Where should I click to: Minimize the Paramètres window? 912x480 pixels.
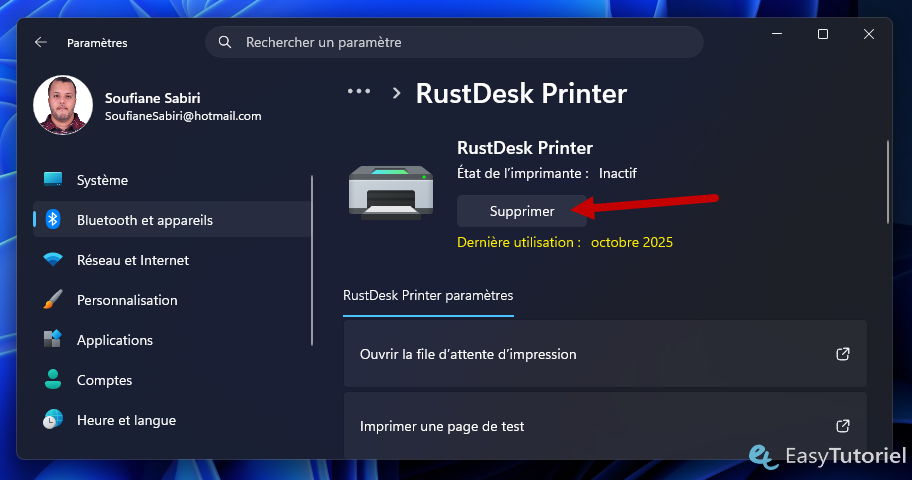point(776,34)
